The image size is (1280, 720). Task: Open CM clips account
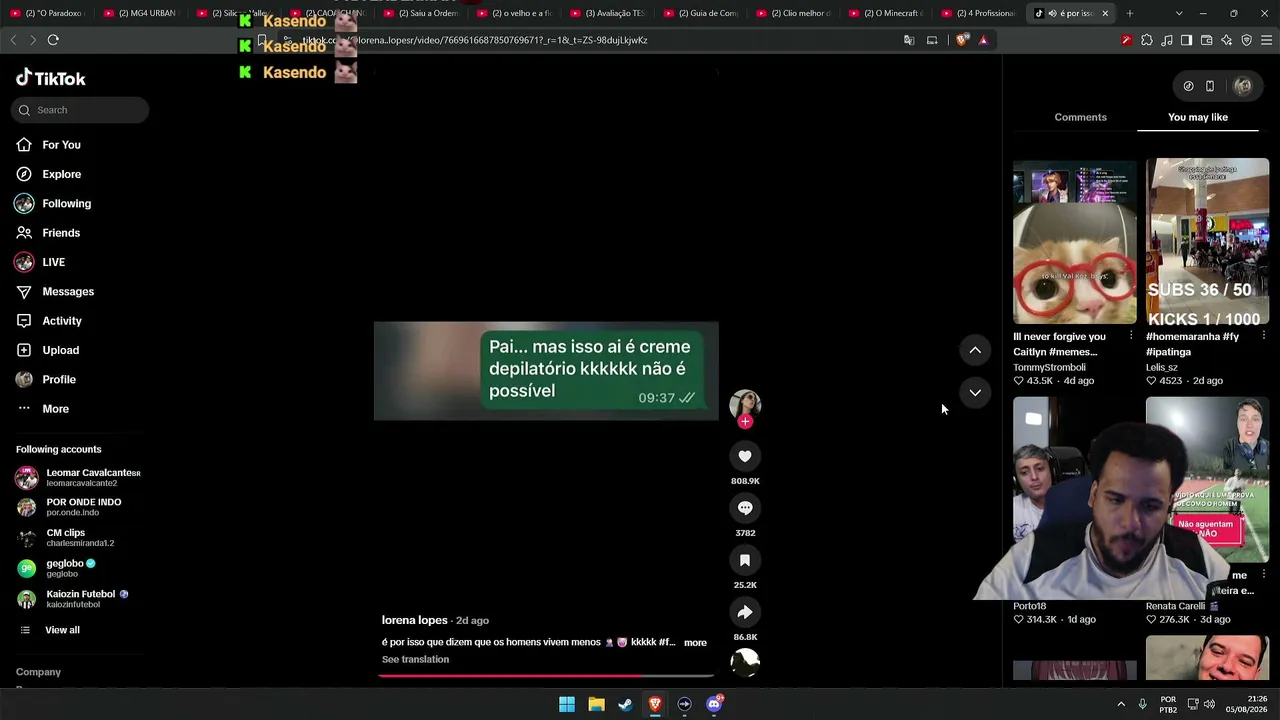66,538
